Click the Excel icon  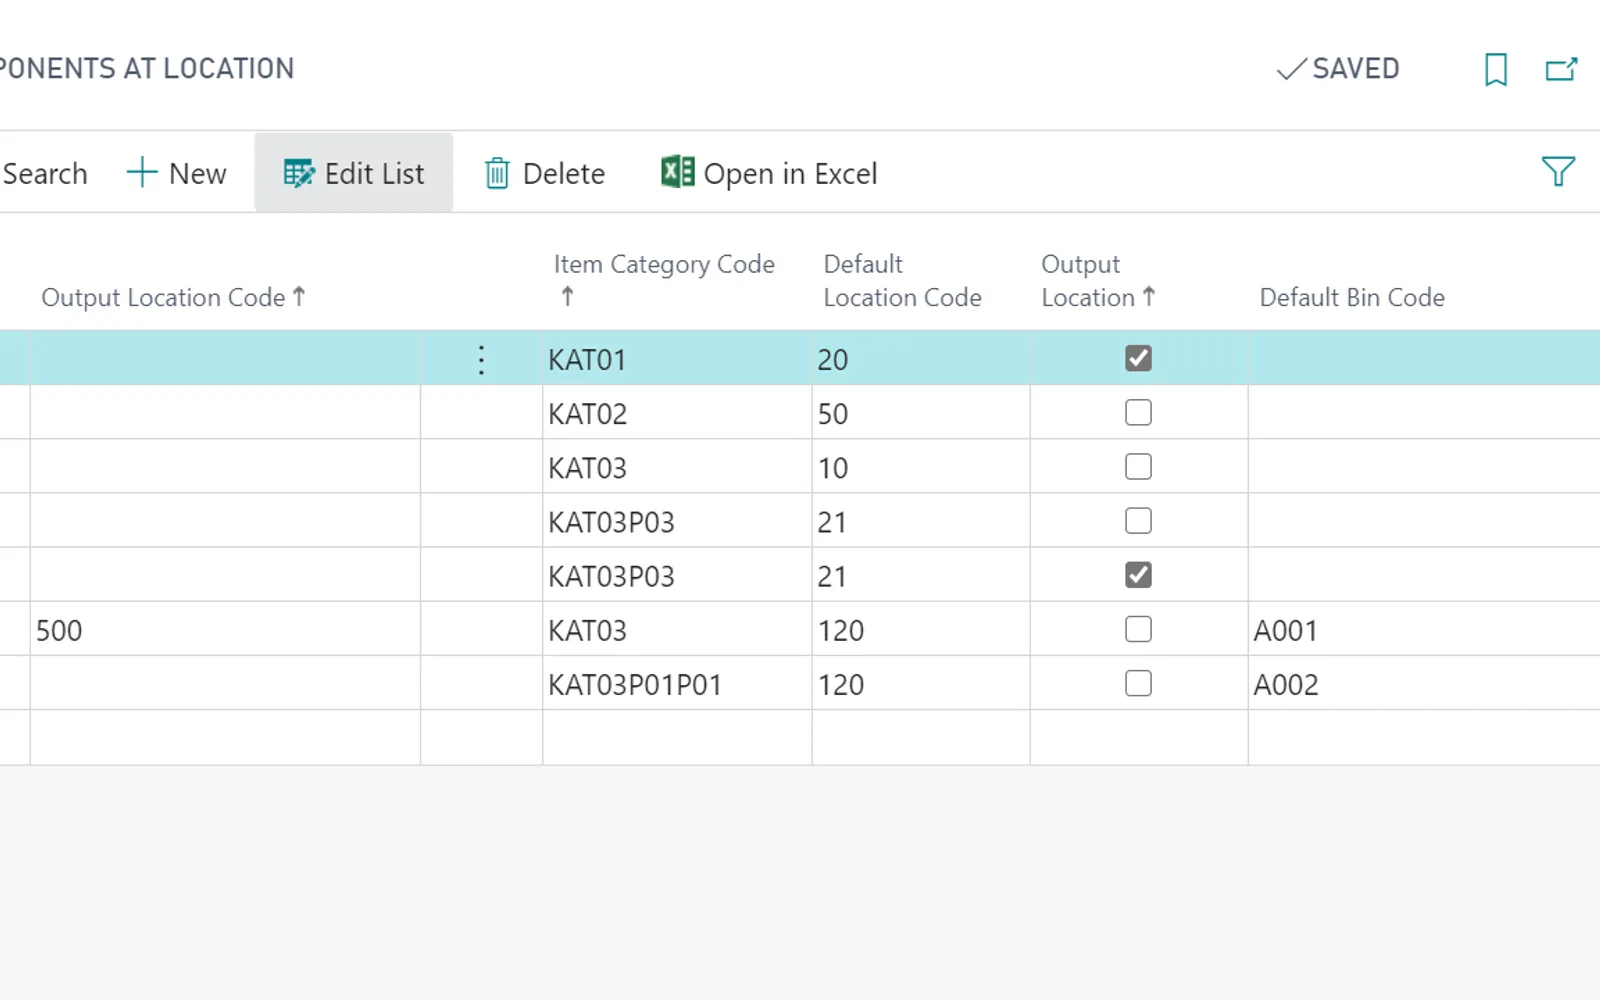[677, 172]
